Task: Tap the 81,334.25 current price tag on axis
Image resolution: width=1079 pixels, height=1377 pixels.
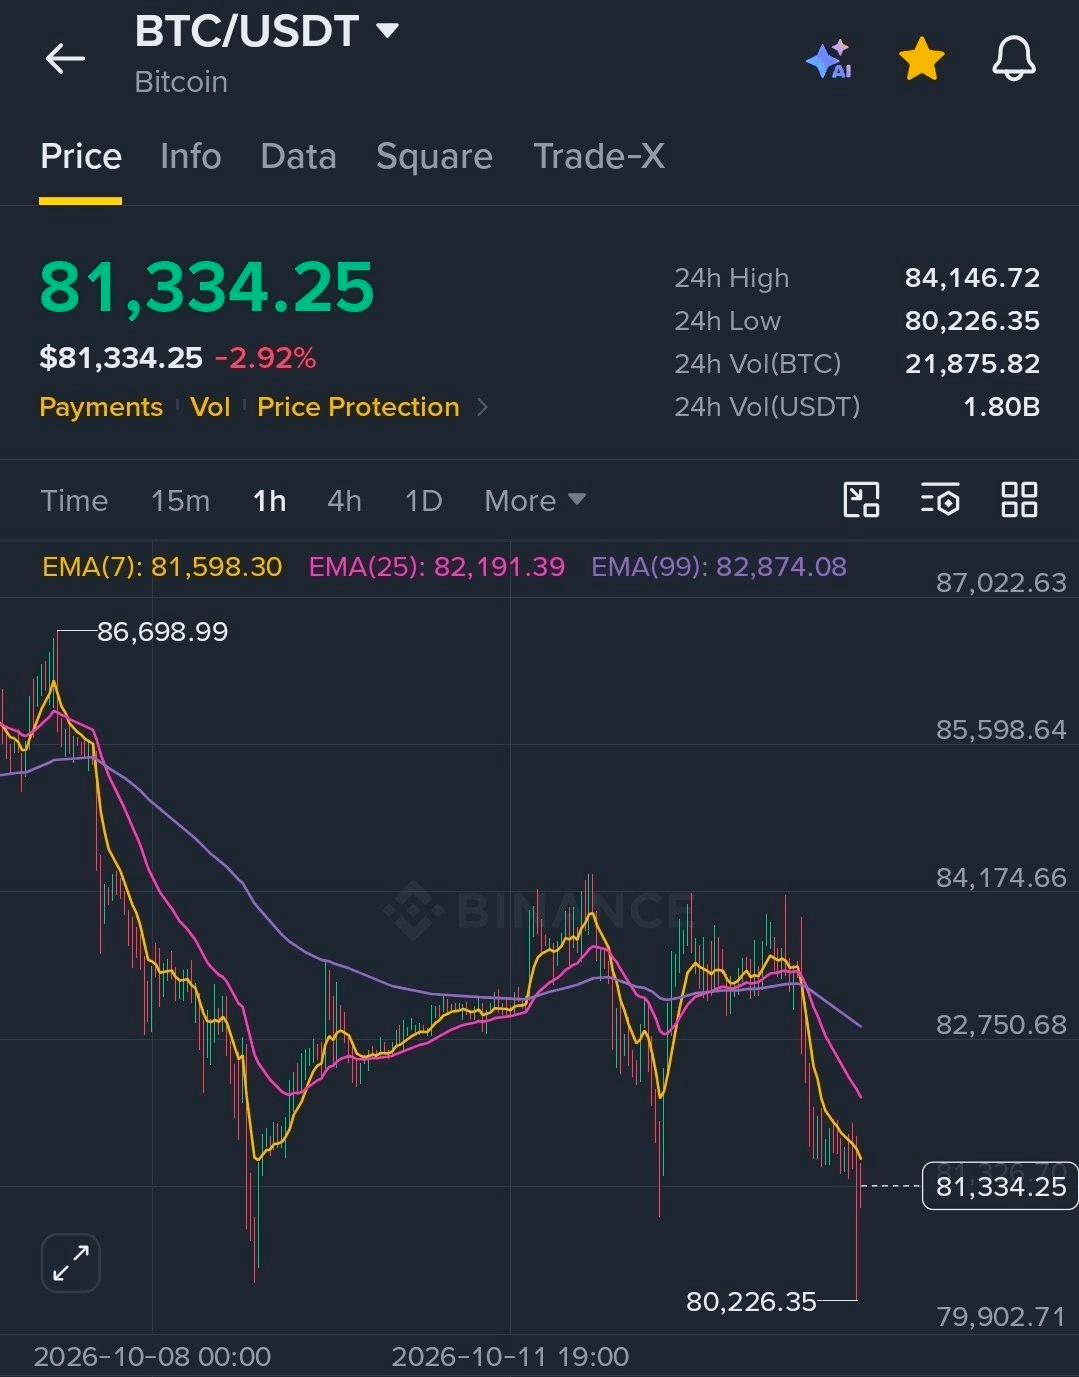Action: point(1000,1186)
